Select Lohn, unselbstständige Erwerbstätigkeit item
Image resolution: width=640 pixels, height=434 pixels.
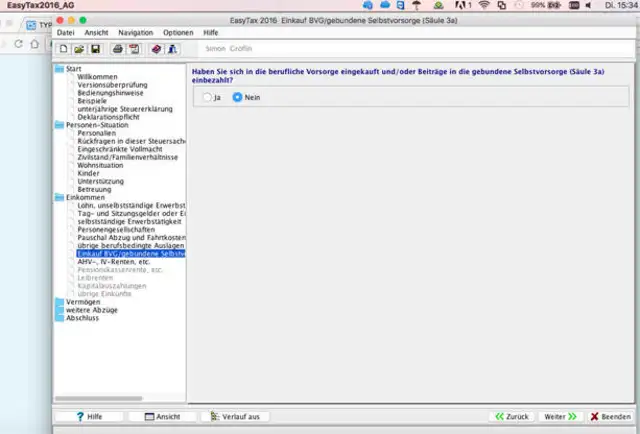click(131, 205)
